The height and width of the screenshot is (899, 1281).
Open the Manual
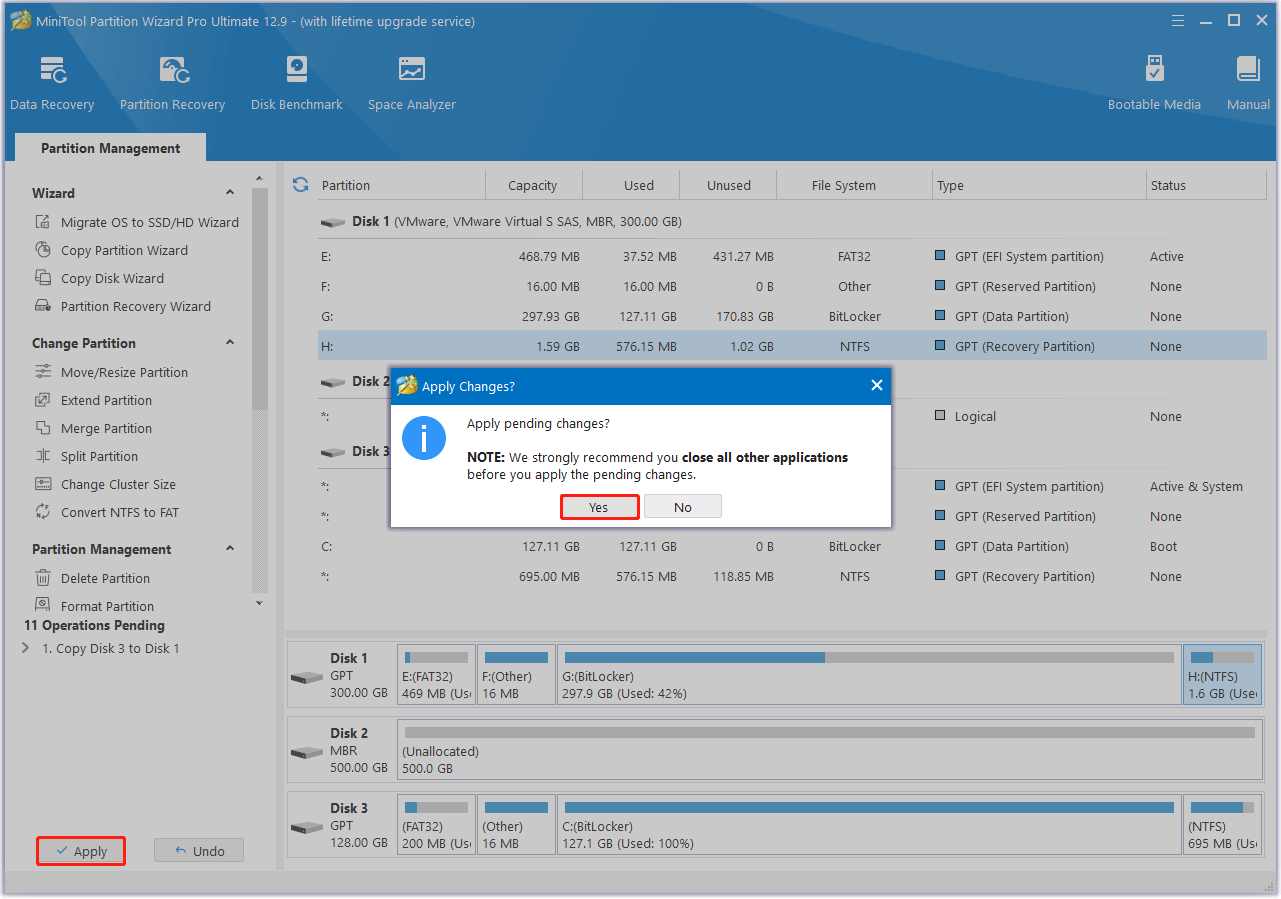[1248, 83]
